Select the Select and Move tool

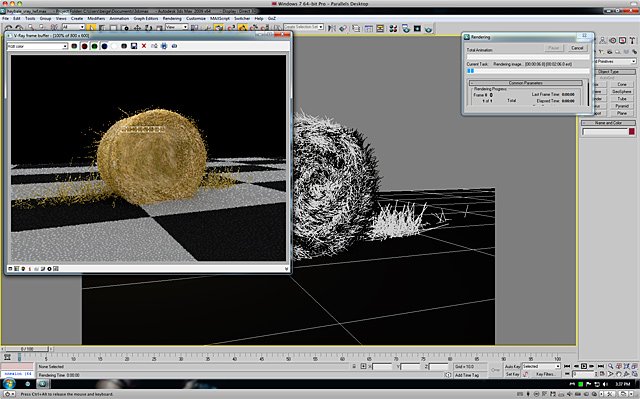pyautogui.click(x=138, y=28)
